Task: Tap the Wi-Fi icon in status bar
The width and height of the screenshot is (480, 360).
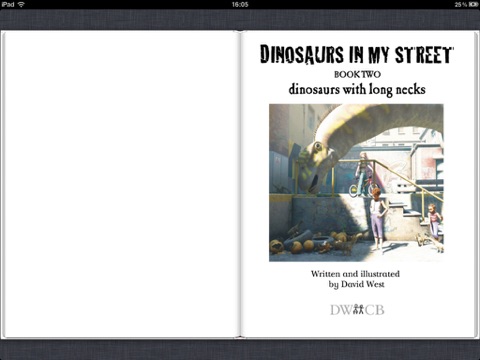Action: pos(21,4)
